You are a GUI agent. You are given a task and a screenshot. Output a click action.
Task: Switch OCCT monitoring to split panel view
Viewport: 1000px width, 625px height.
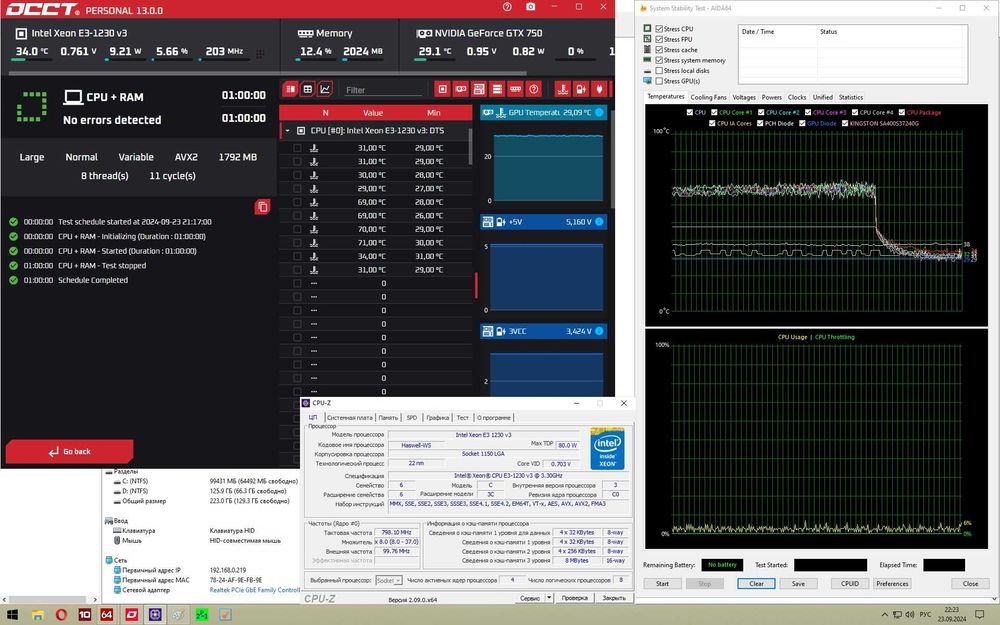[291, 89]
